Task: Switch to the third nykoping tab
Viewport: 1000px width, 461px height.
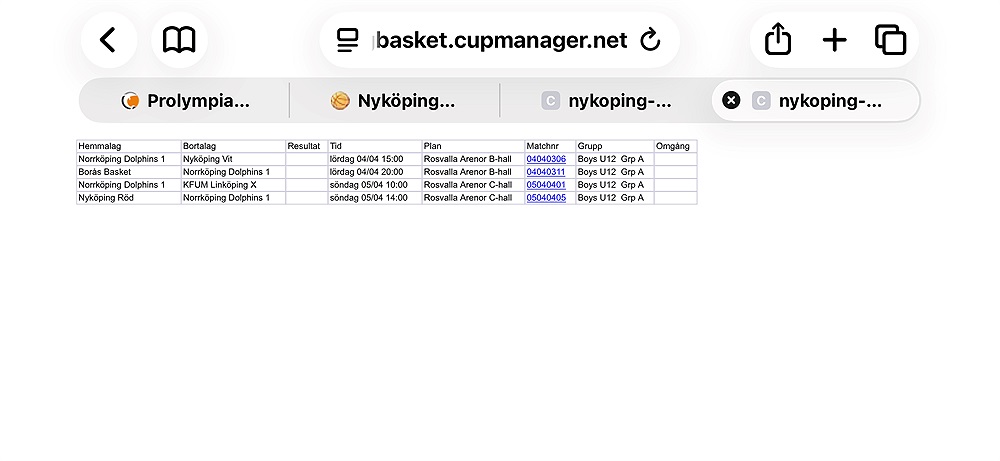Action: pos(606,100)
